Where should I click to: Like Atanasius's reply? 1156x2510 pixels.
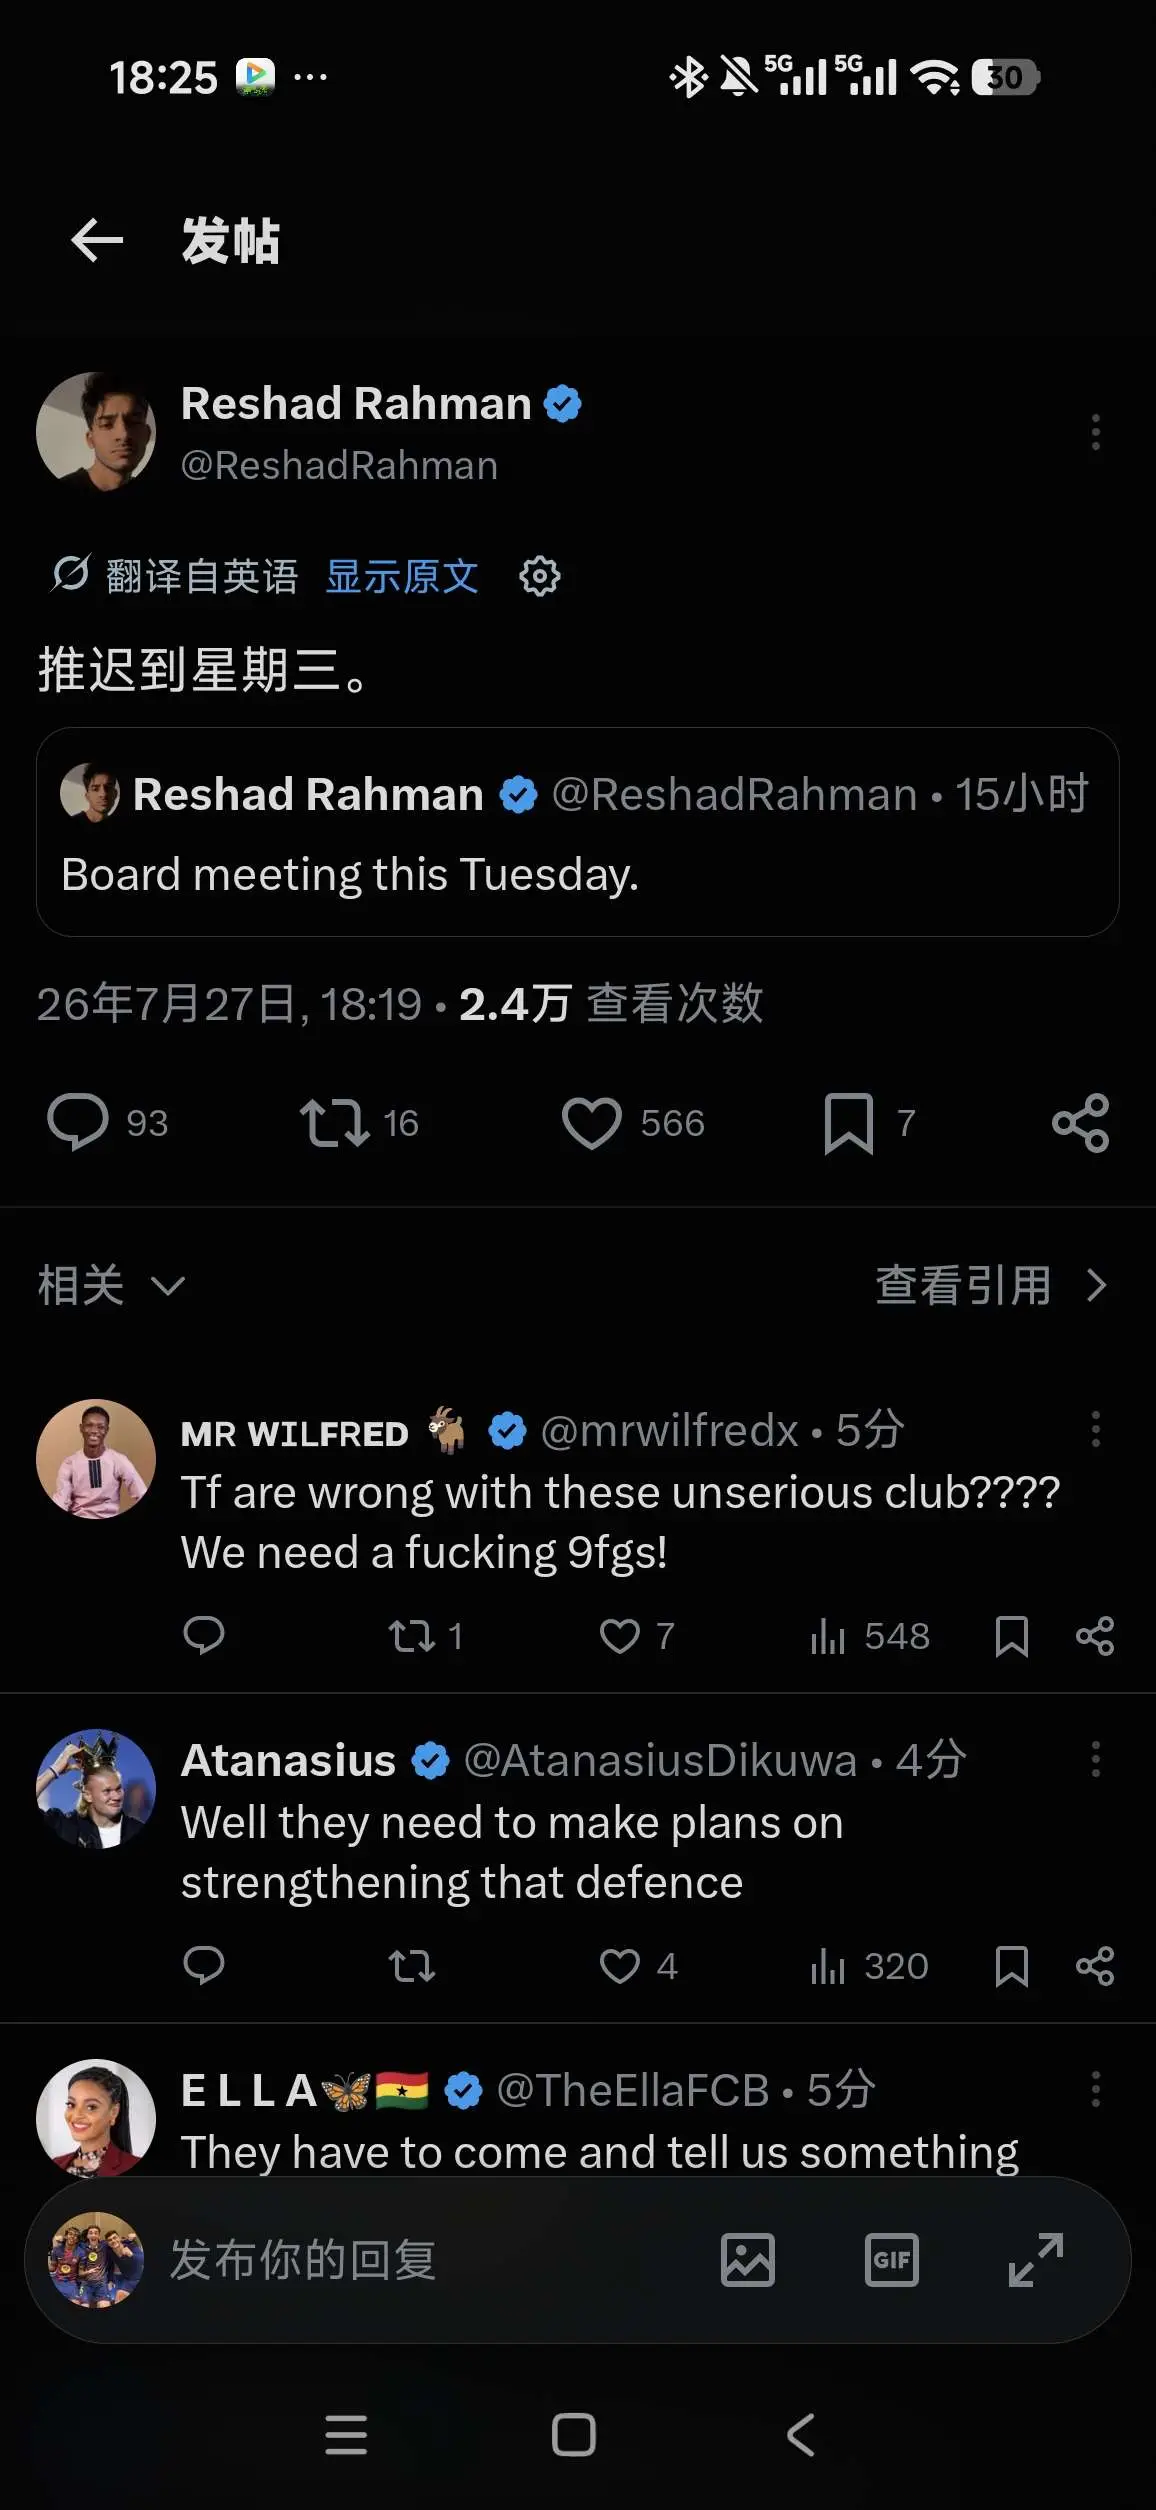(x=620, y=1967)
